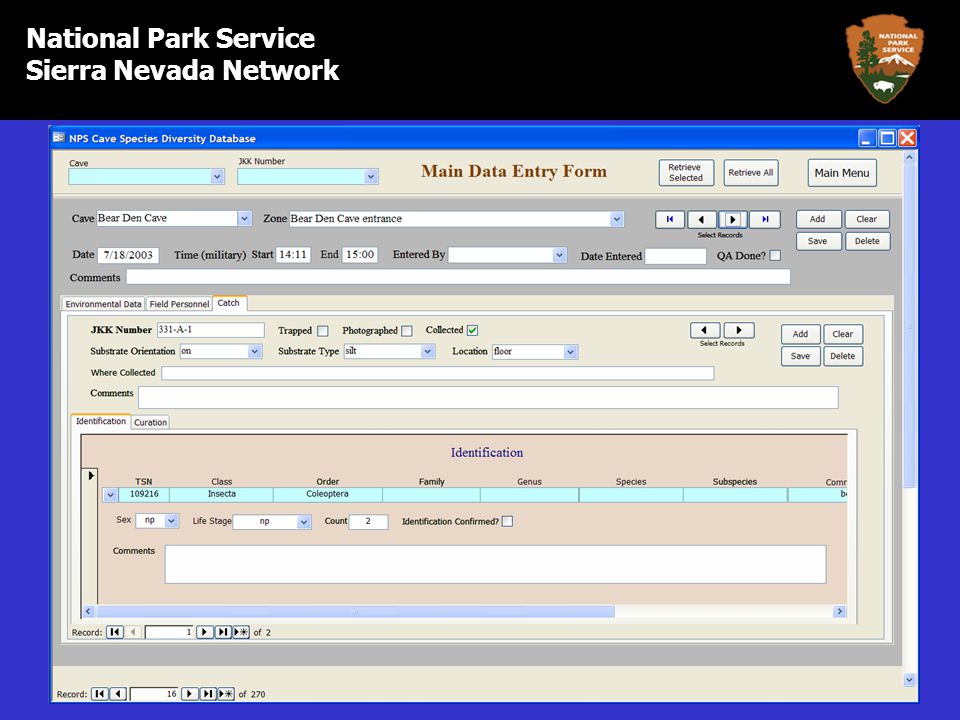Expand the Zone dropdown
The image size is (960, 720).
pos(617,219)
